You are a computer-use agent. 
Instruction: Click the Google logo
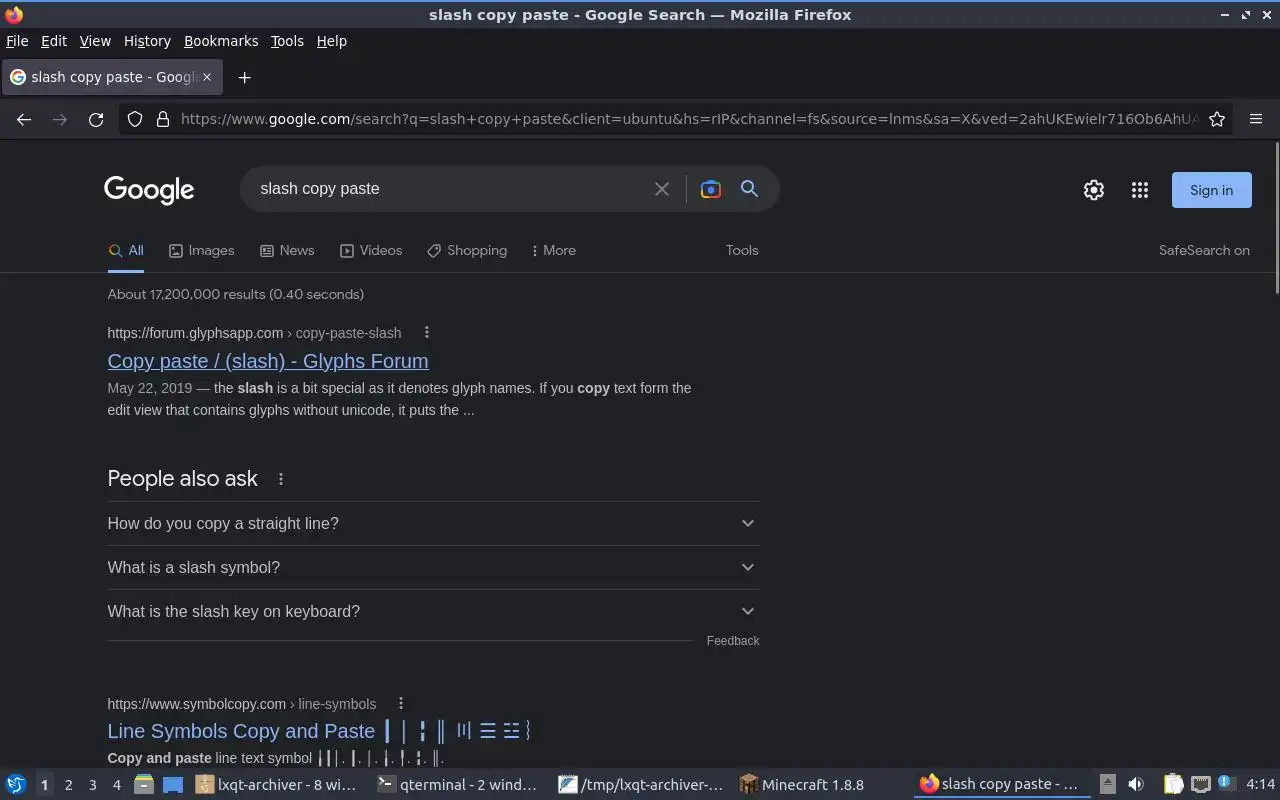tap(149, 190)
